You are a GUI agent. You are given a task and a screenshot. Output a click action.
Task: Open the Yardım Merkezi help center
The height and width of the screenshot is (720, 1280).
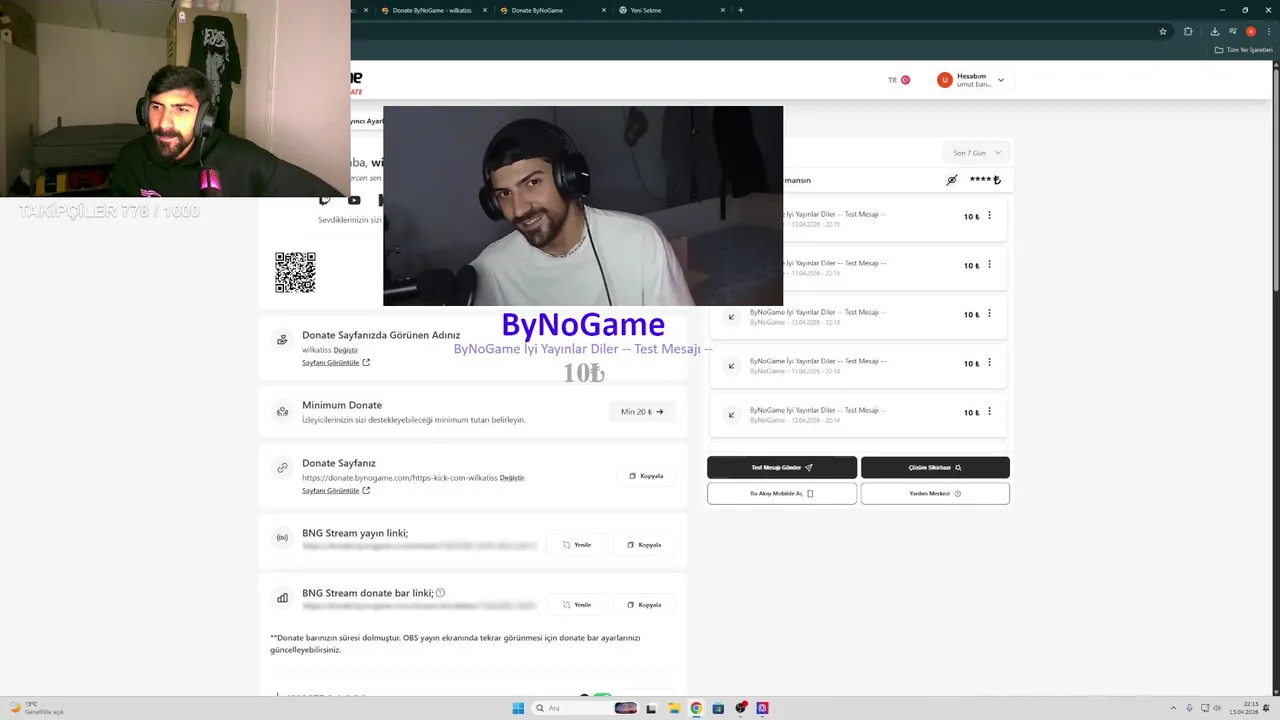935,493
